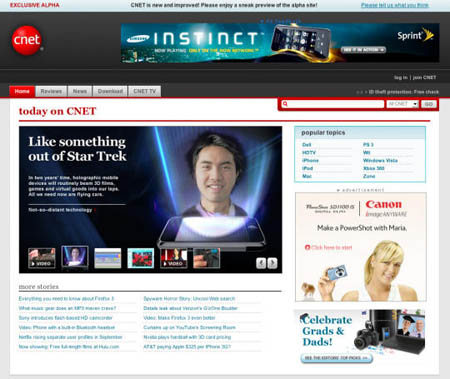450x379 pixels.
Task: Show previous story with left arrow
Action: 261,263
